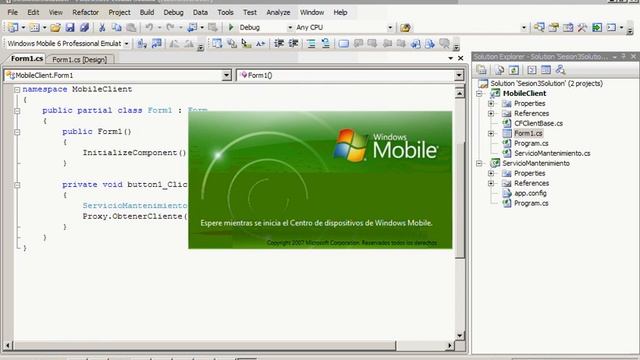Screen dimensions: 640x360
Task: Open the File menu
Action: pyautogui.click(x=12, y=12)
